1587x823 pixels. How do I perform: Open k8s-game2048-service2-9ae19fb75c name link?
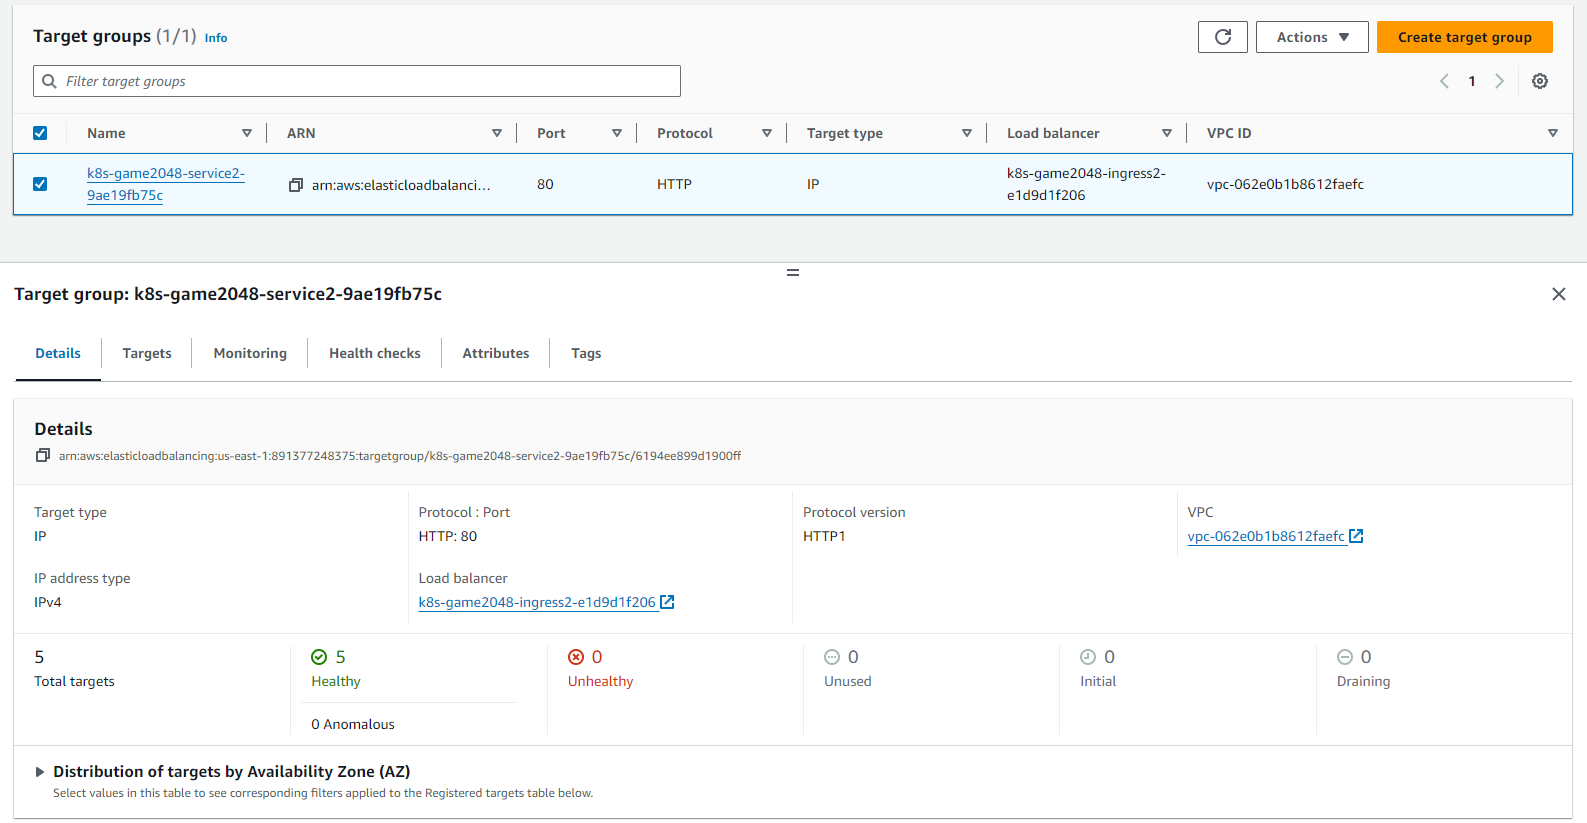pos(166,184)
